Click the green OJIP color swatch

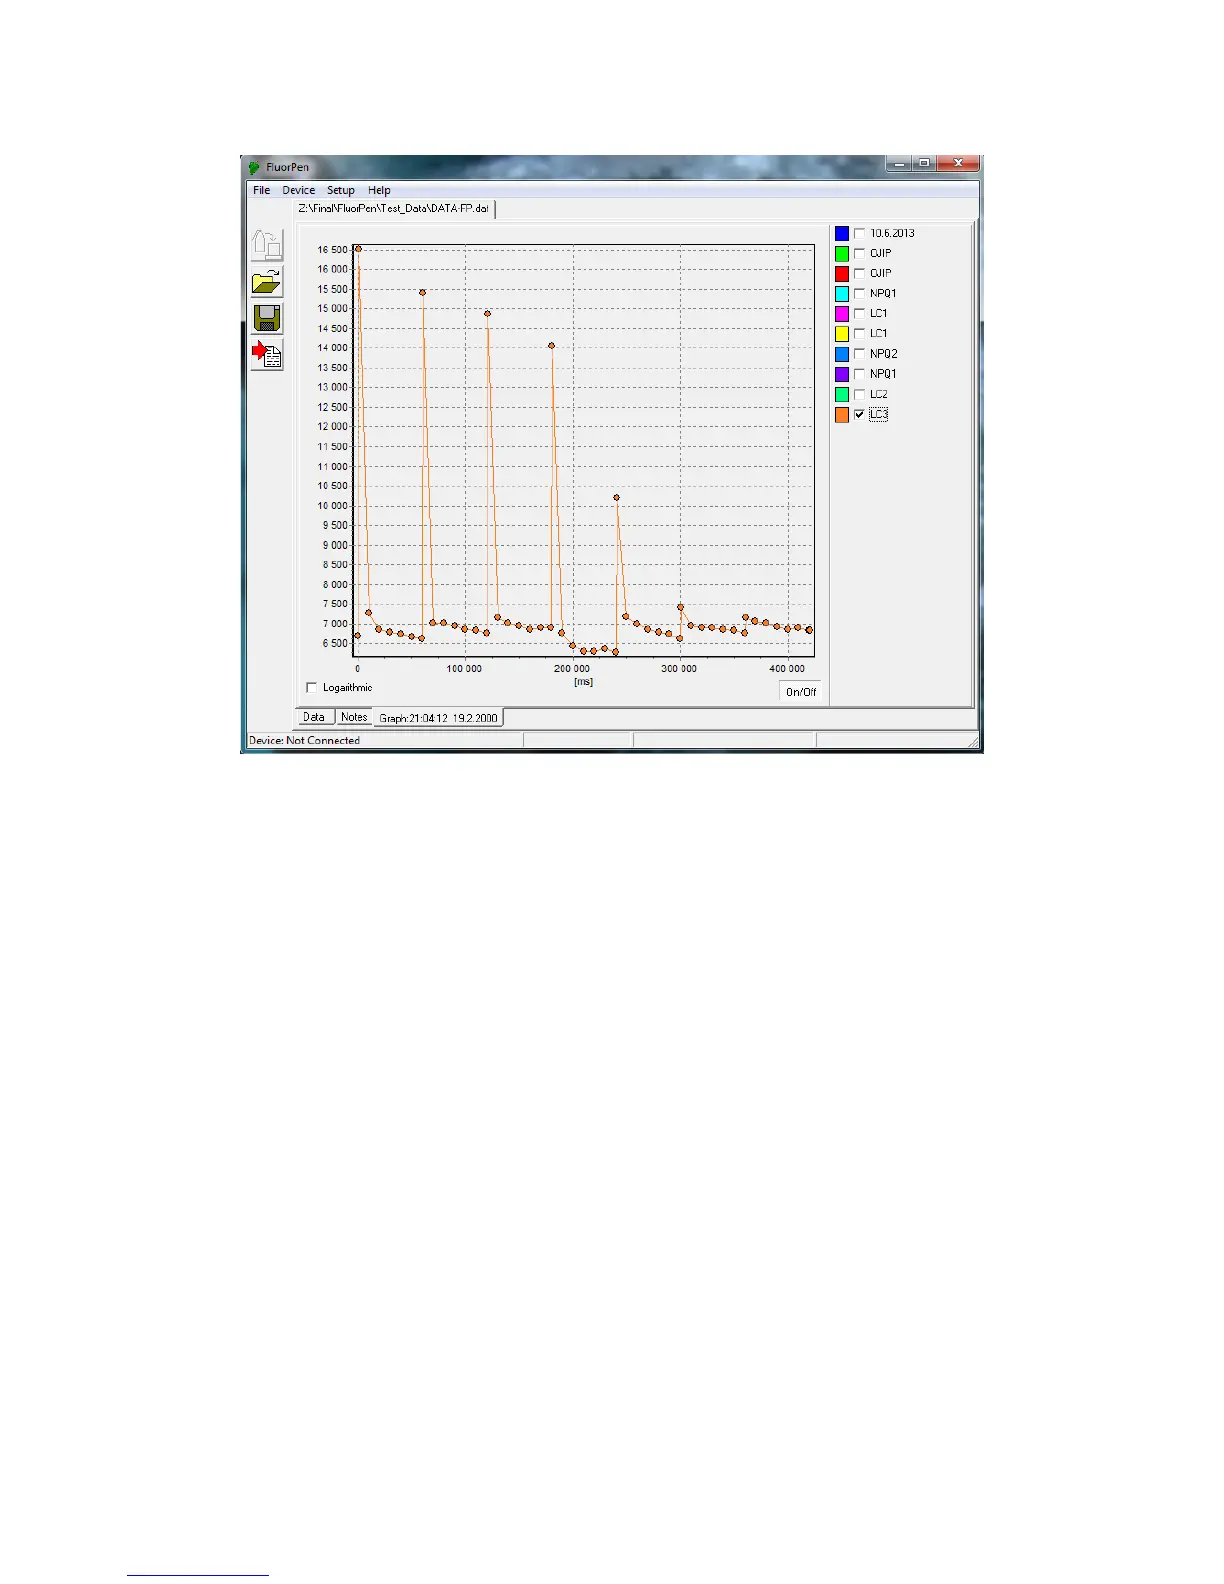[x=842, y=253]
